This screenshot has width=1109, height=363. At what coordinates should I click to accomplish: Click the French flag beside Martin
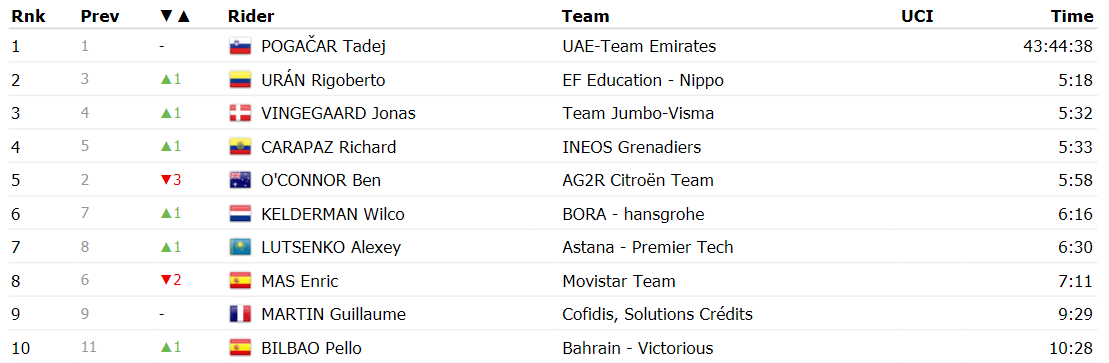240,314
